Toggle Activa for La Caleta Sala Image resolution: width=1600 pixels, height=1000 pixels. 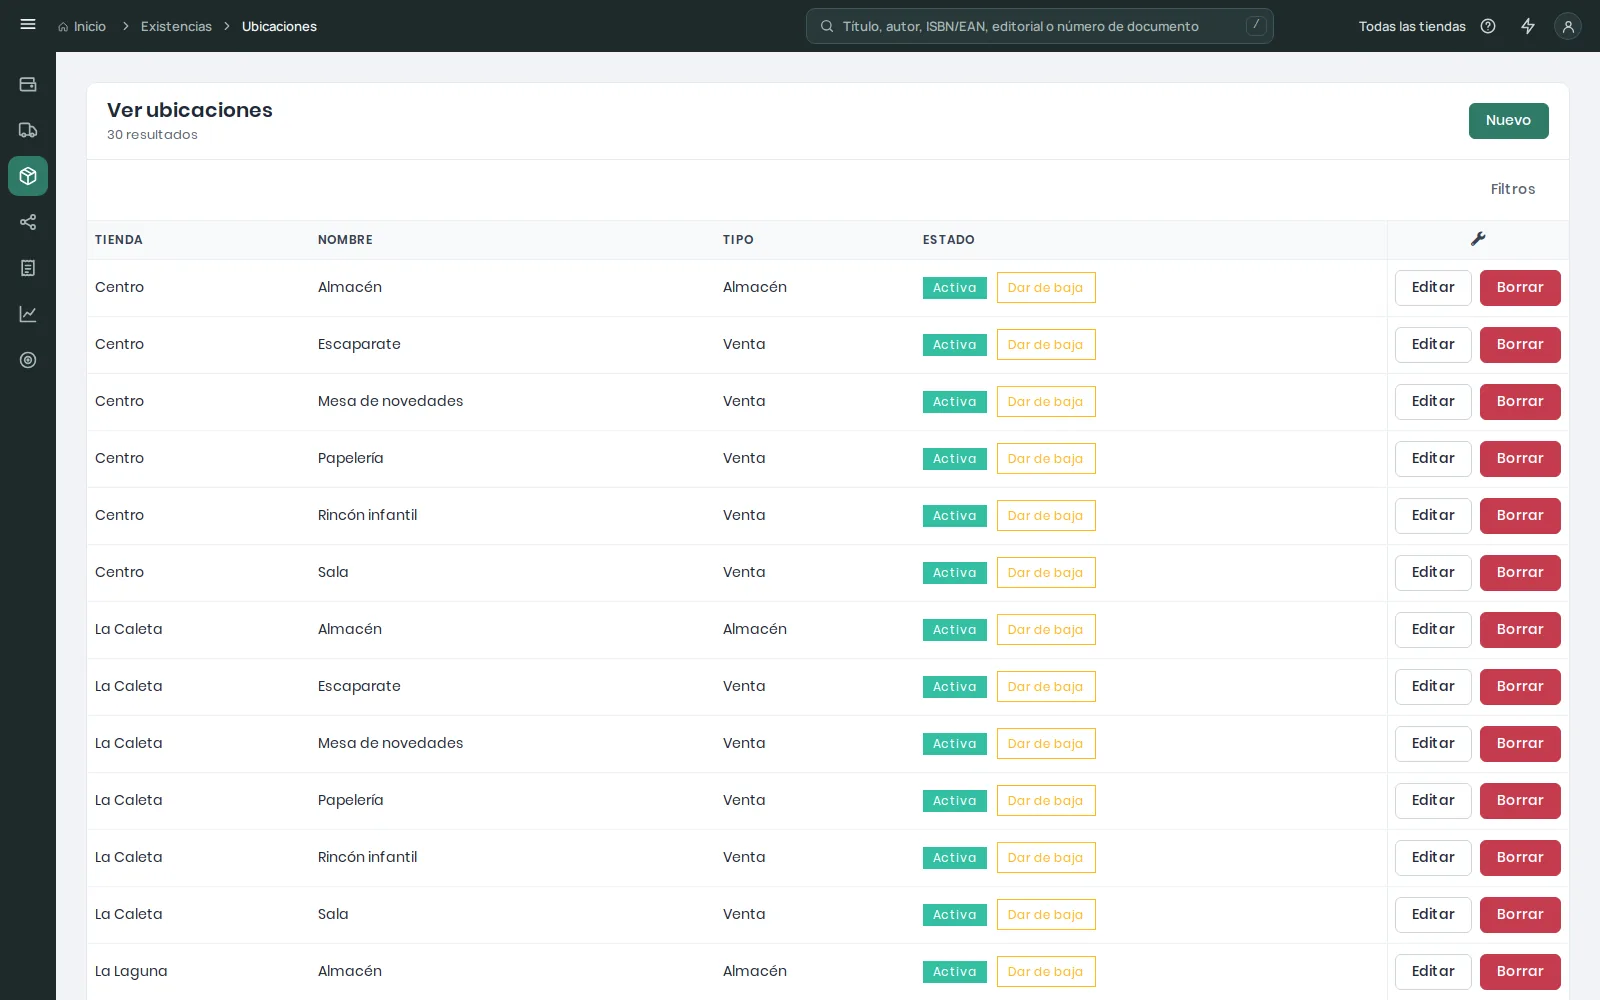click(x=955, y=915)
